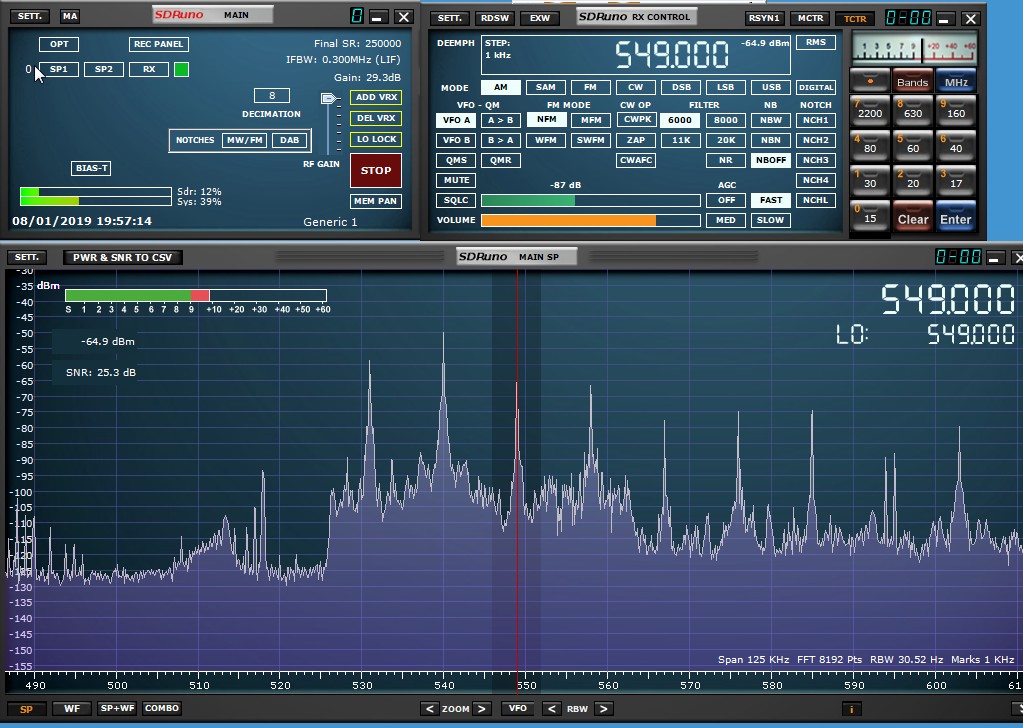Toggle the MUTE button
This screenshot has width=1023, height=728.
point(456,180)
